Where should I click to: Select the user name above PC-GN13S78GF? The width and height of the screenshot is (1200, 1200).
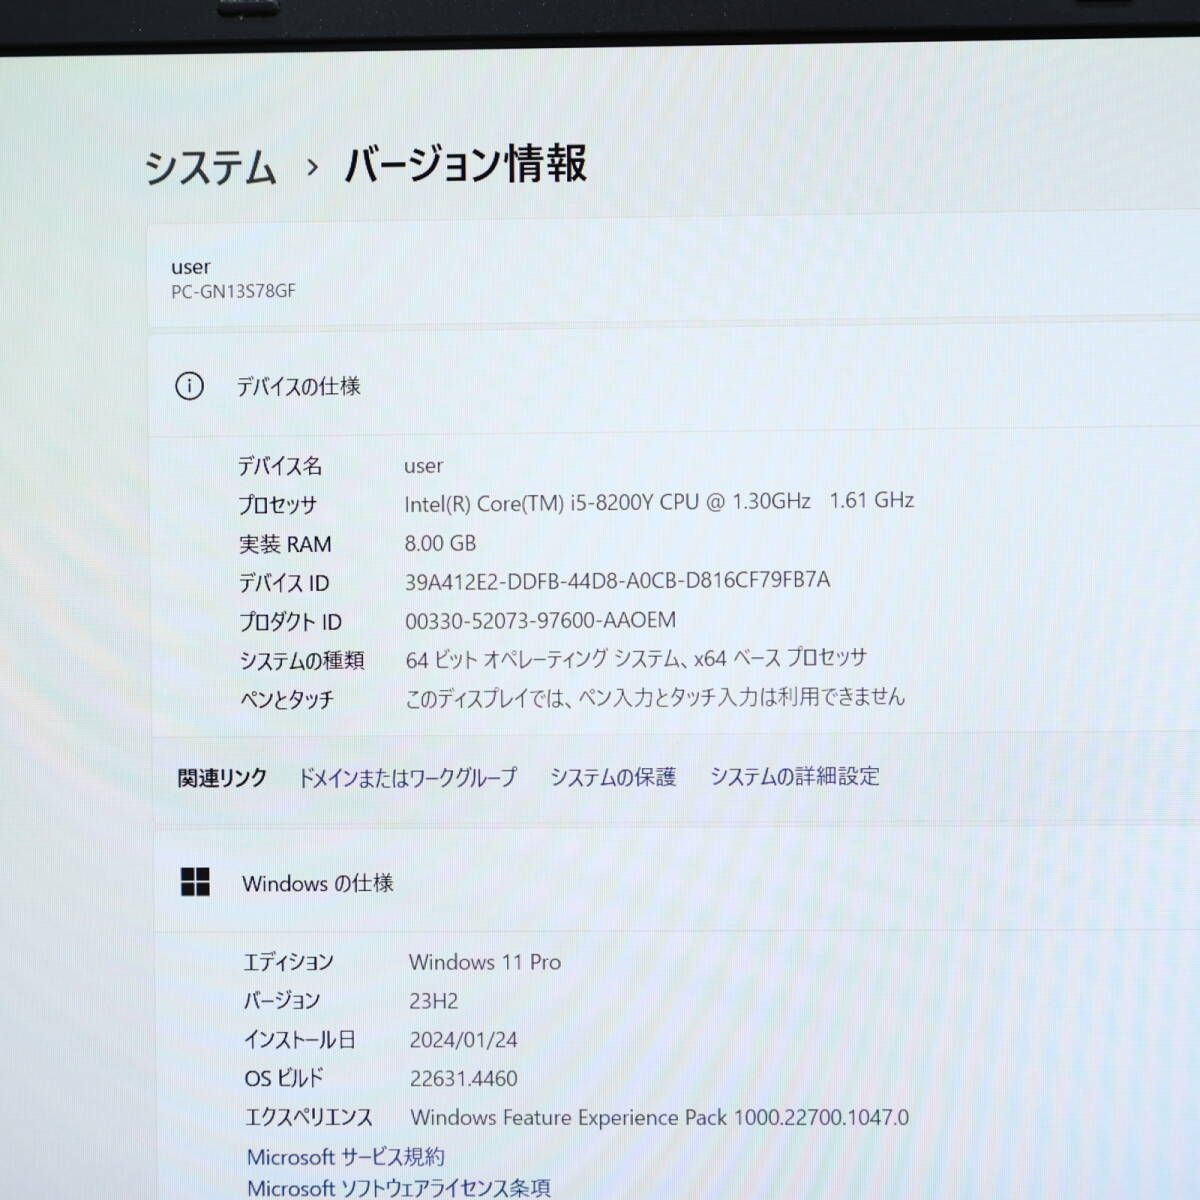[191, 267]
